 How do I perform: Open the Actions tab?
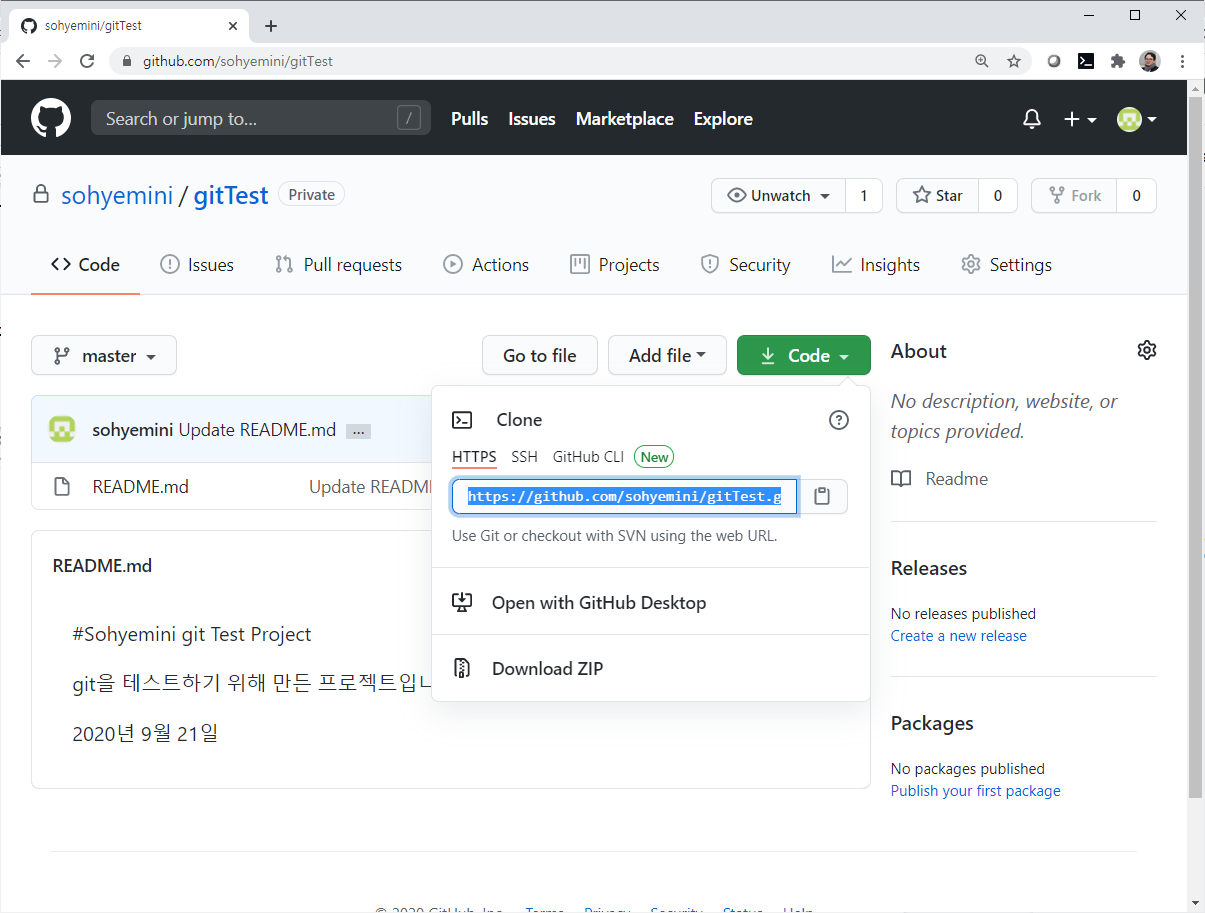(486, 265)
